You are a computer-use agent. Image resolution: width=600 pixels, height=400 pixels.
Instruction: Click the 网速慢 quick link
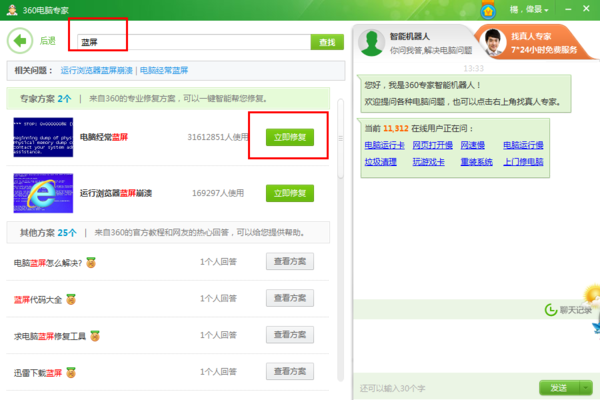[x=473, y=145]
